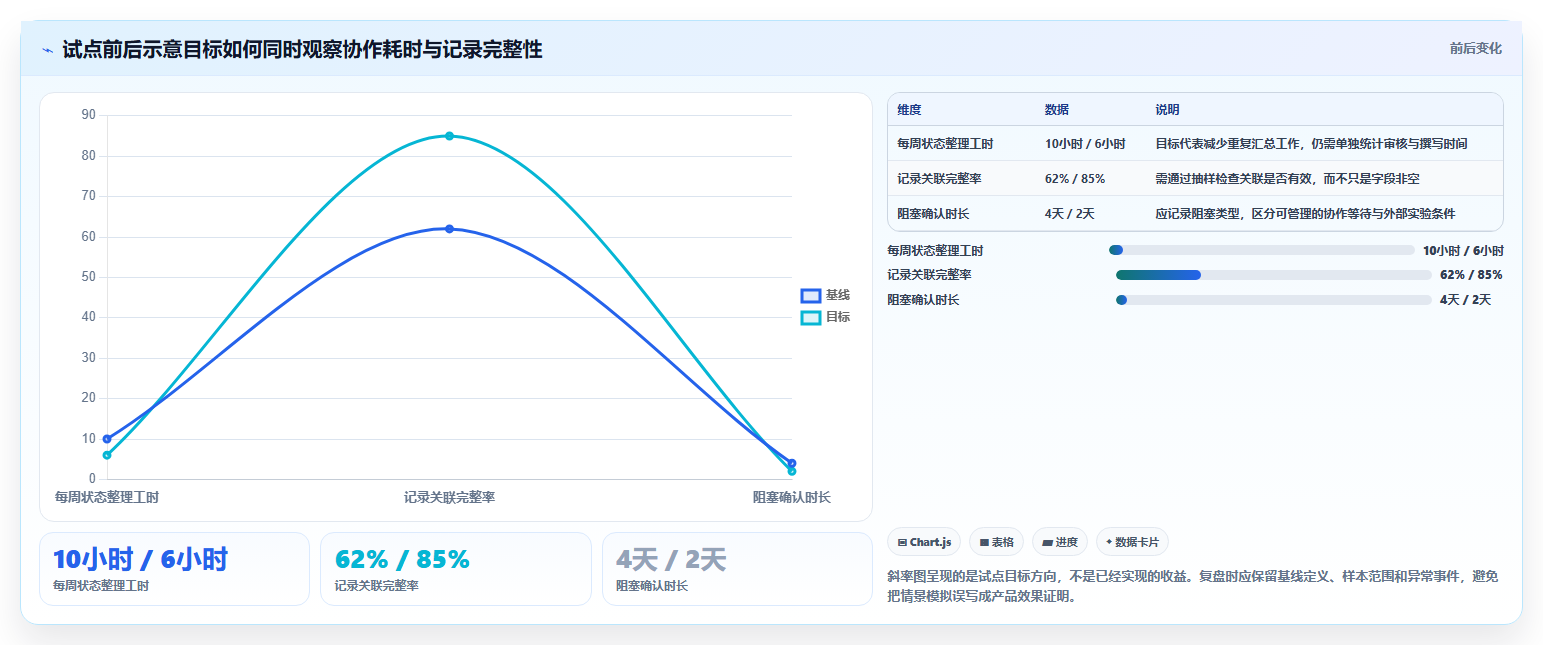Click the description starting 需通过抽样检查关联是否有效
The width and height of the screenshot is (1543, 645).
coord(1288,179)
